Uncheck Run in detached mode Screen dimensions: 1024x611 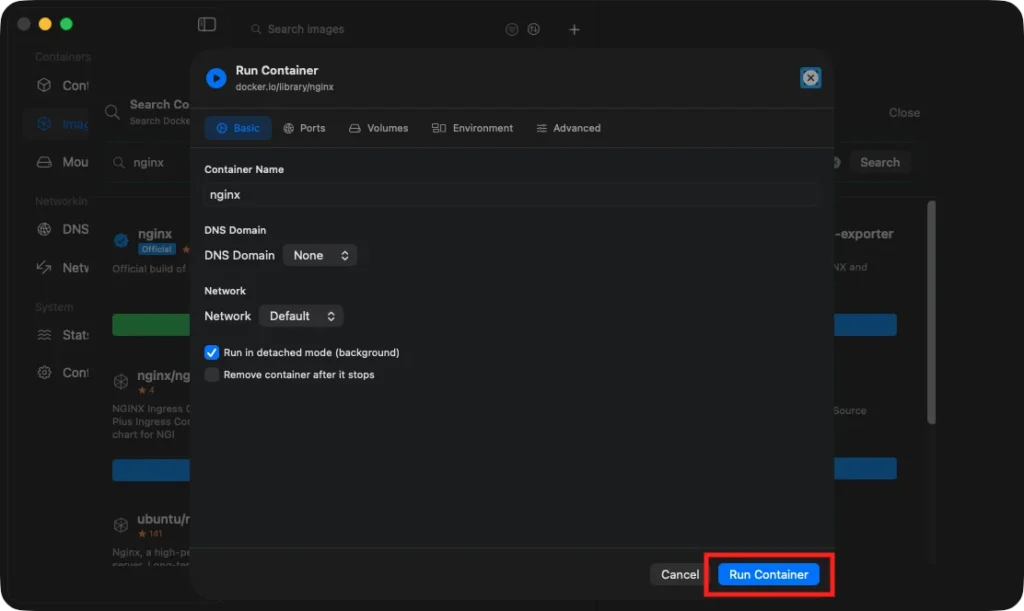point(212,352)
